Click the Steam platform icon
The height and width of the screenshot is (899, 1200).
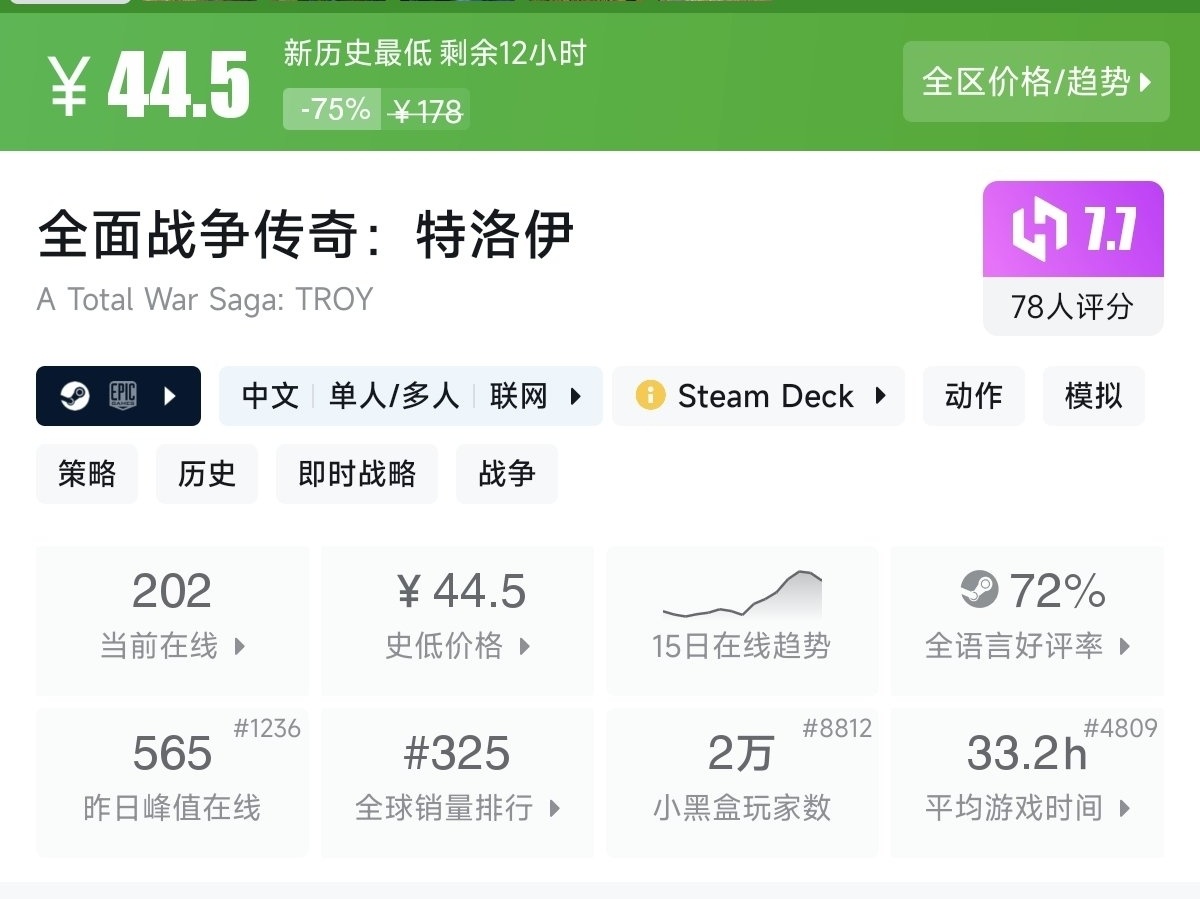pos(74,396)
